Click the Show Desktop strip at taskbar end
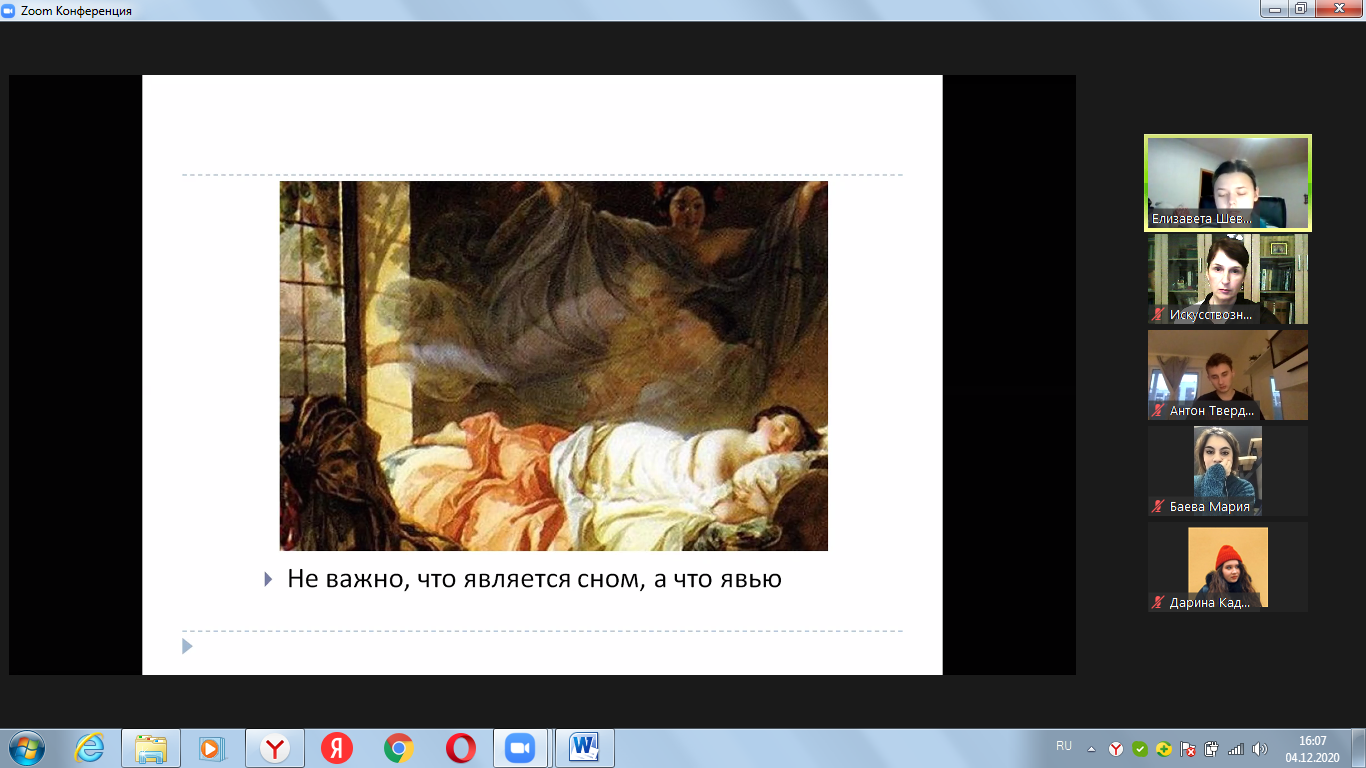 click(1358, 748)
